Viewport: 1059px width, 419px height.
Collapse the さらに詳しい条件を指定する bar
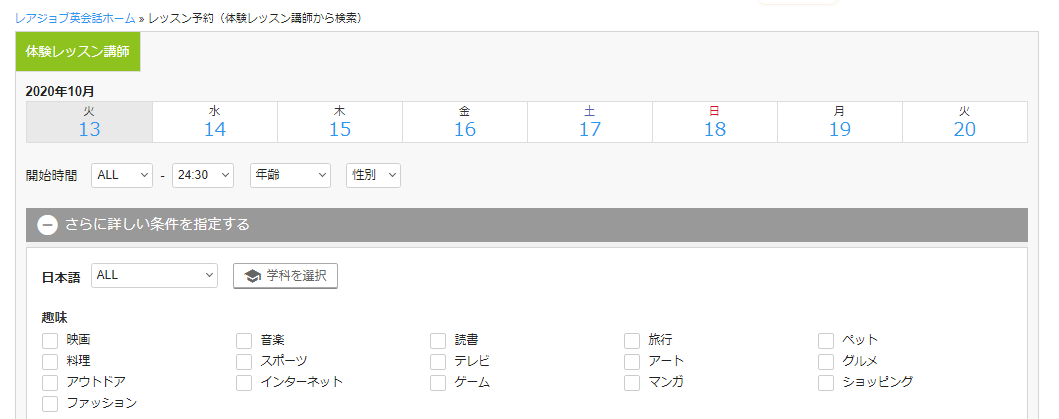(527, 224)
